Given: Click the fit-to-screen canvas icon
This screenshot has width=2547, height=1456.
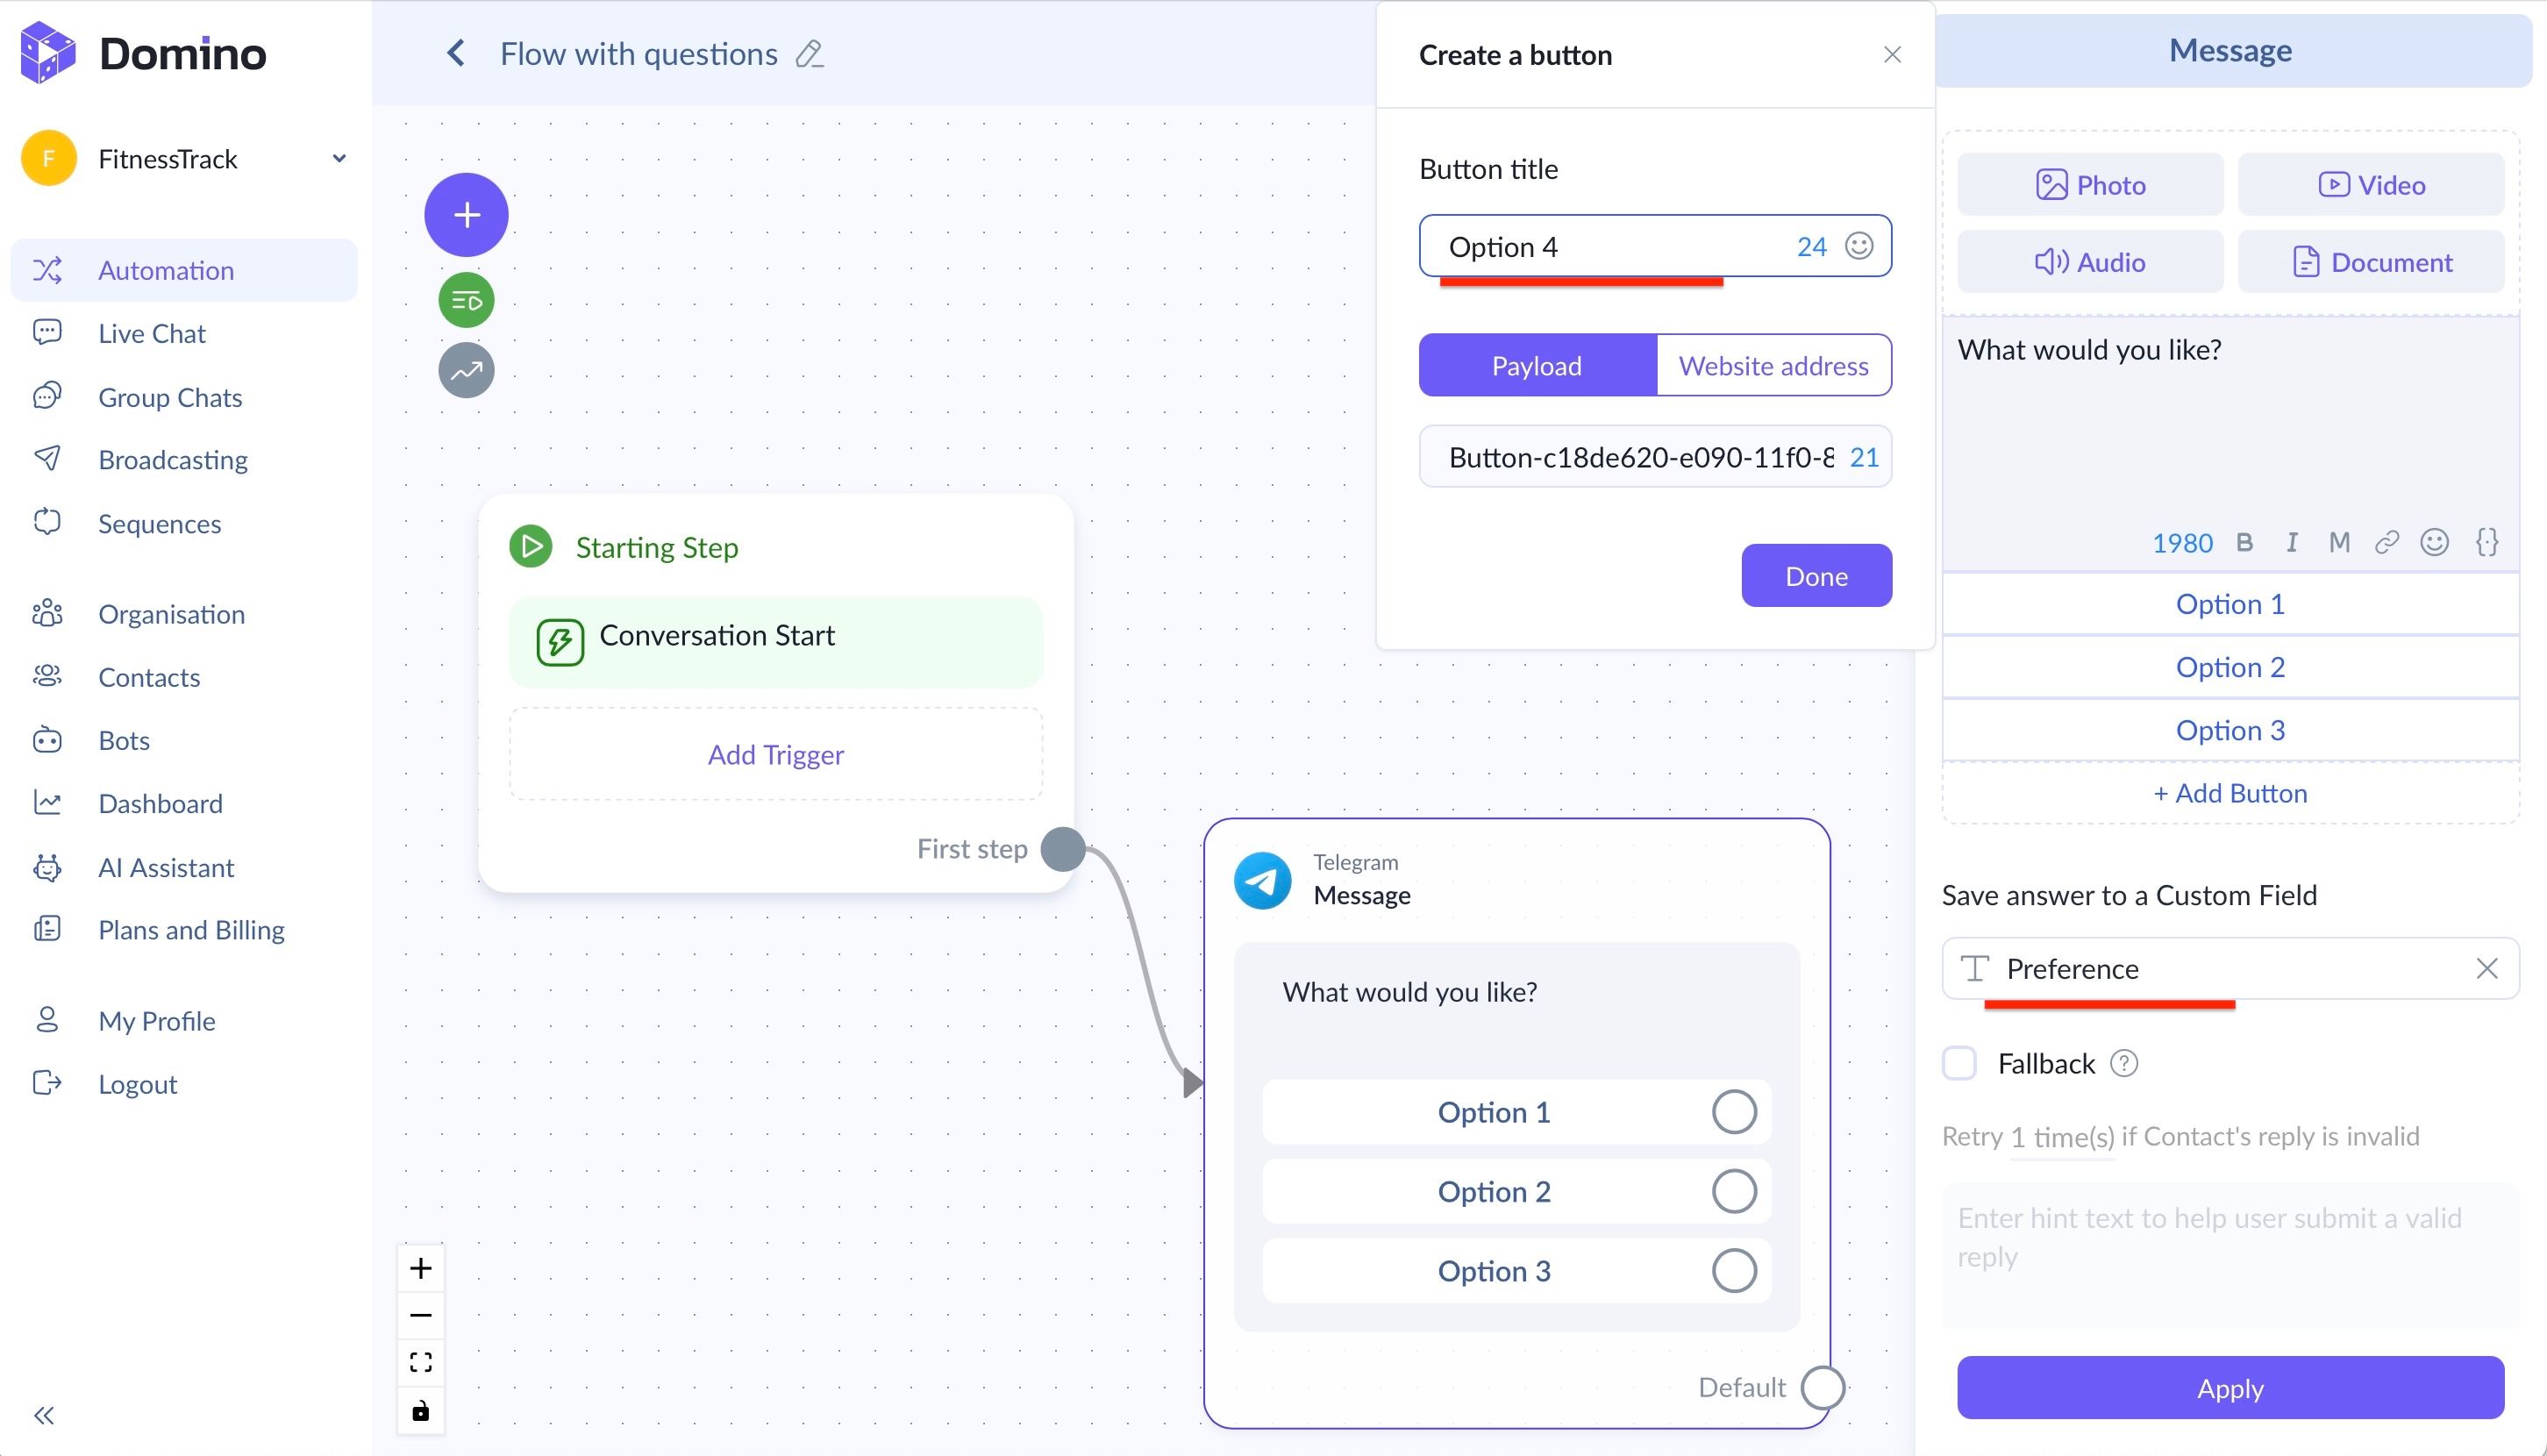Looking at the screenshot, I should [x=421, y=1362].
